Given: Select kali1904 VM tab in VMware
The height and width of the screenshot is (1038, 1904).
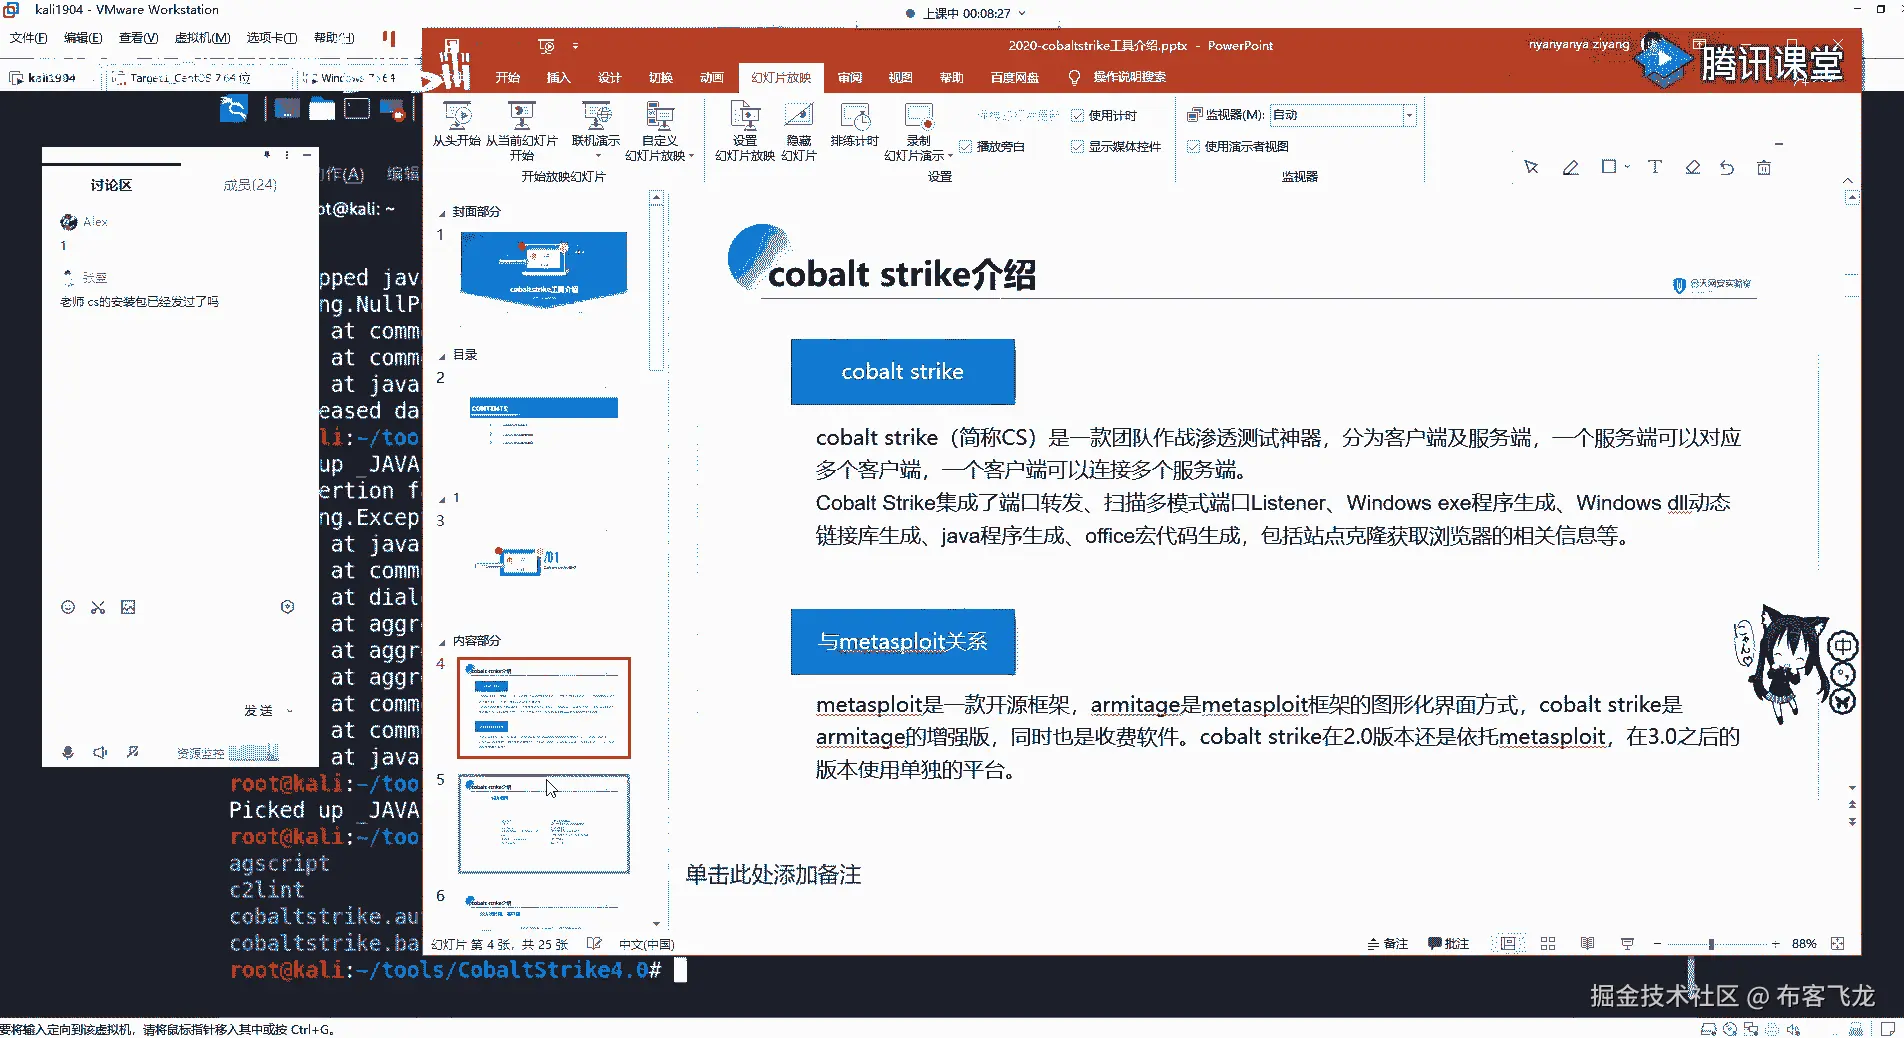Looking at the screenshot, I should (x=50, y=77).
